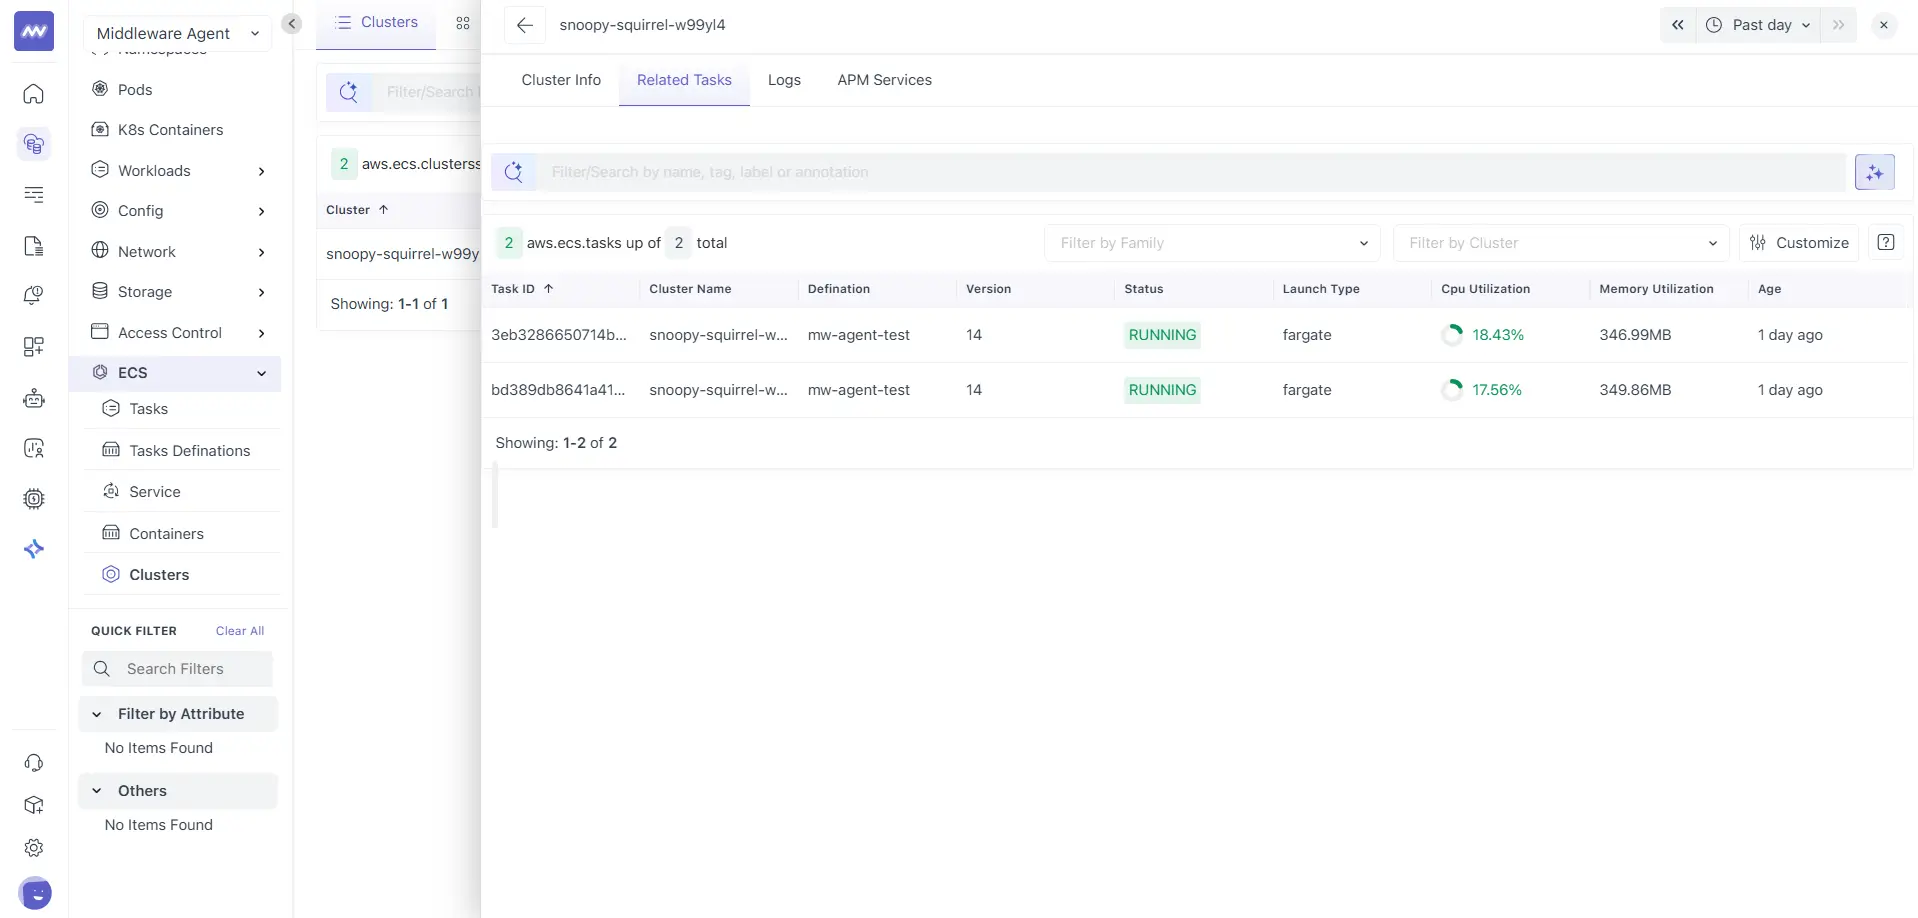
Task: Open the Filter by Family dropdown
Action: 1211,242
